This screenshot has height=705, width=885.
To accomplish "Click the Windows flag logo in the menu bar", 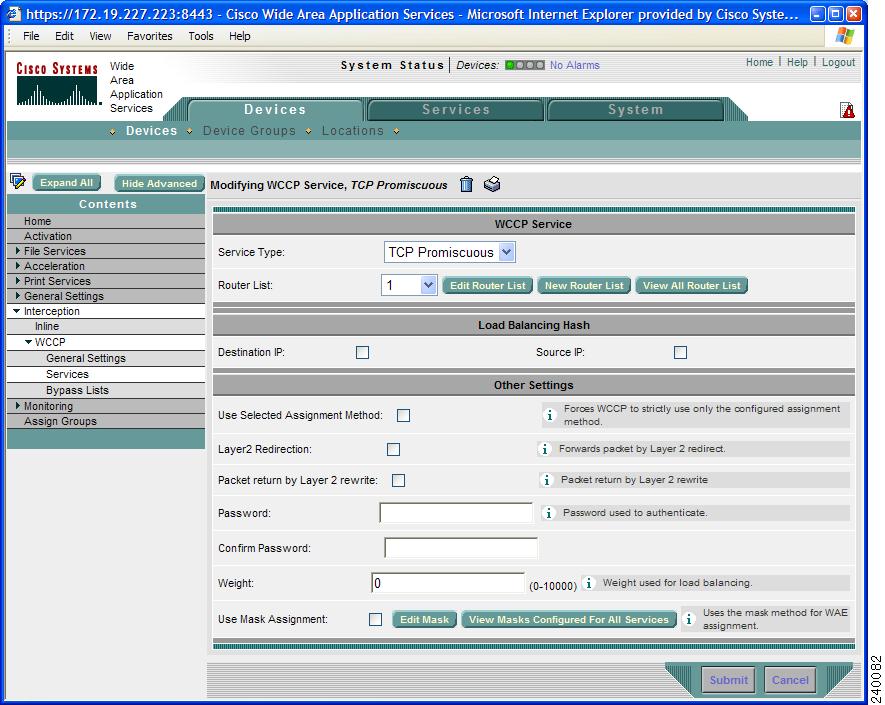I will pyautogui.click(x=844, y=36).
